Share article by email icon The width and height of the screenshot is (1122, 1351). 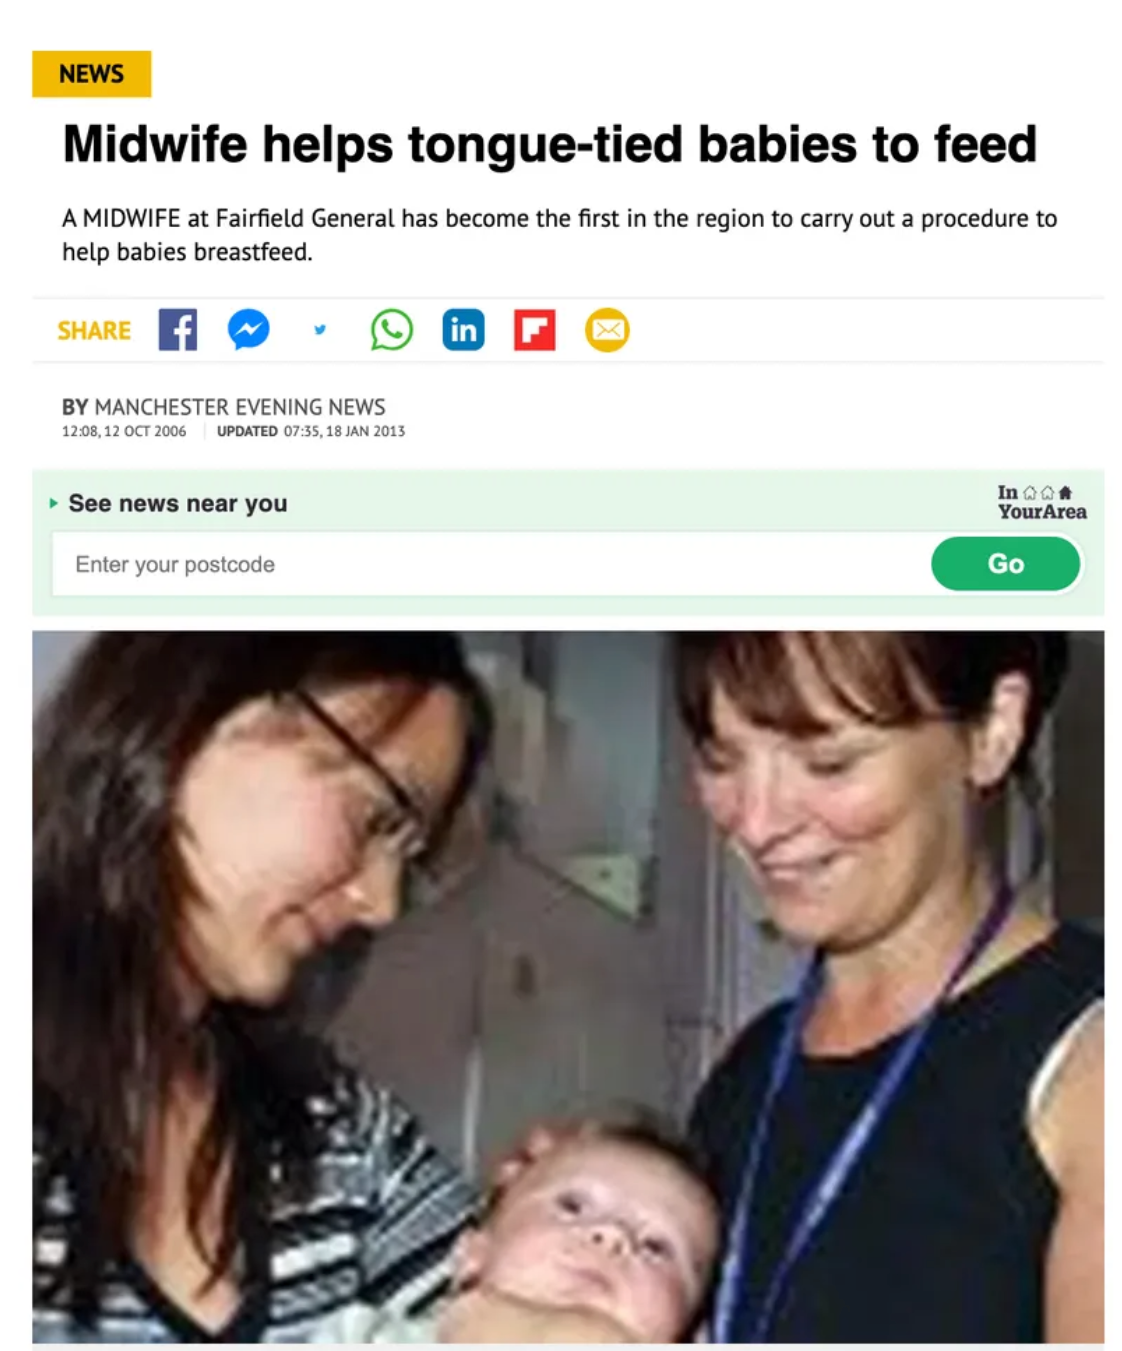tap(607, 330)
